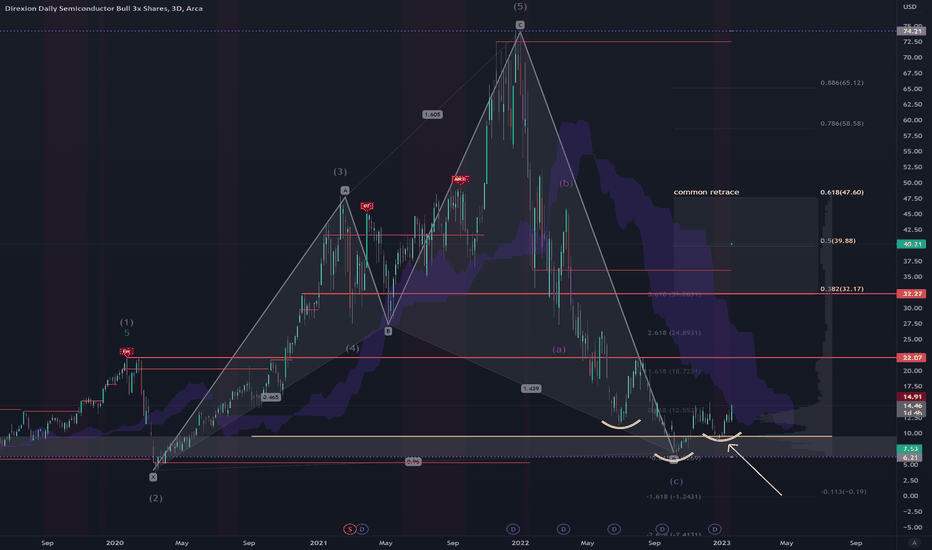This screenshot has width=932, height=550.
Task: Open the USD currency selector
Action: click(910, 7)
